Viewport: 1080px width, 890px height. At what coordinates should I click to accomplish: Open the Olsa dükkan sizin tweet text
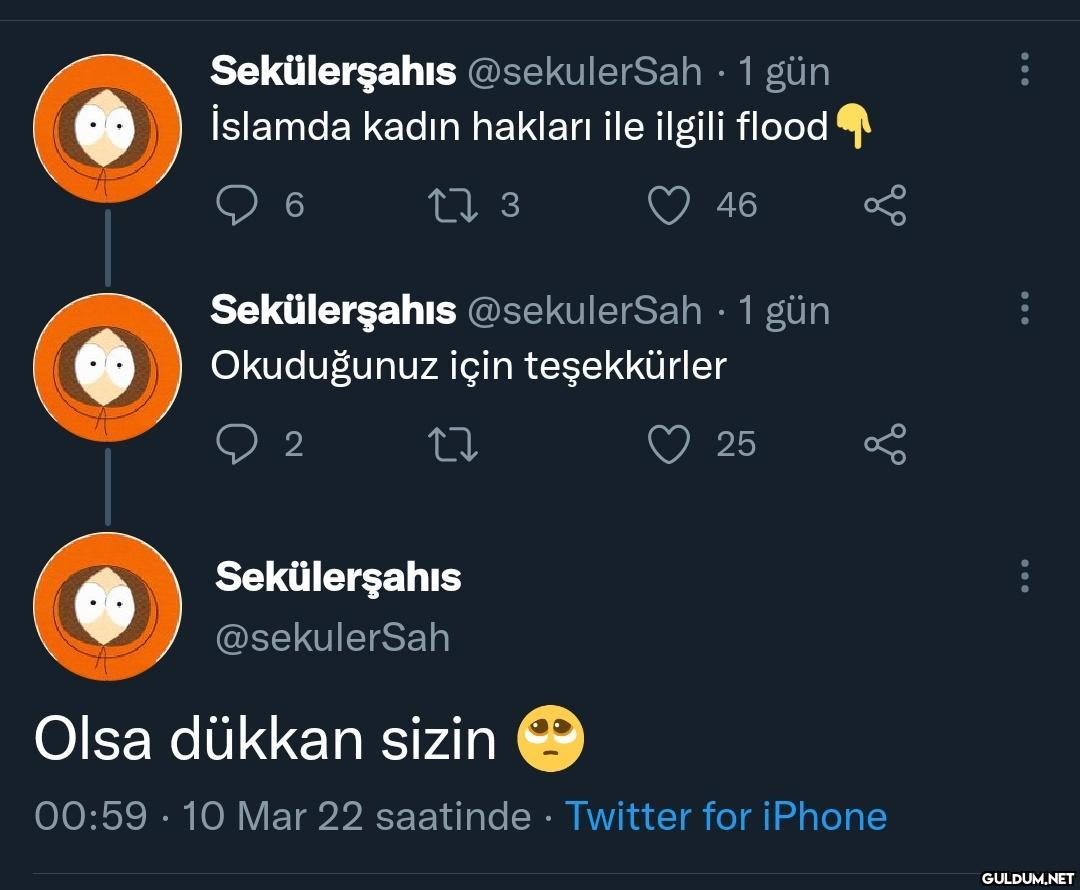click(x=265, y=740)
